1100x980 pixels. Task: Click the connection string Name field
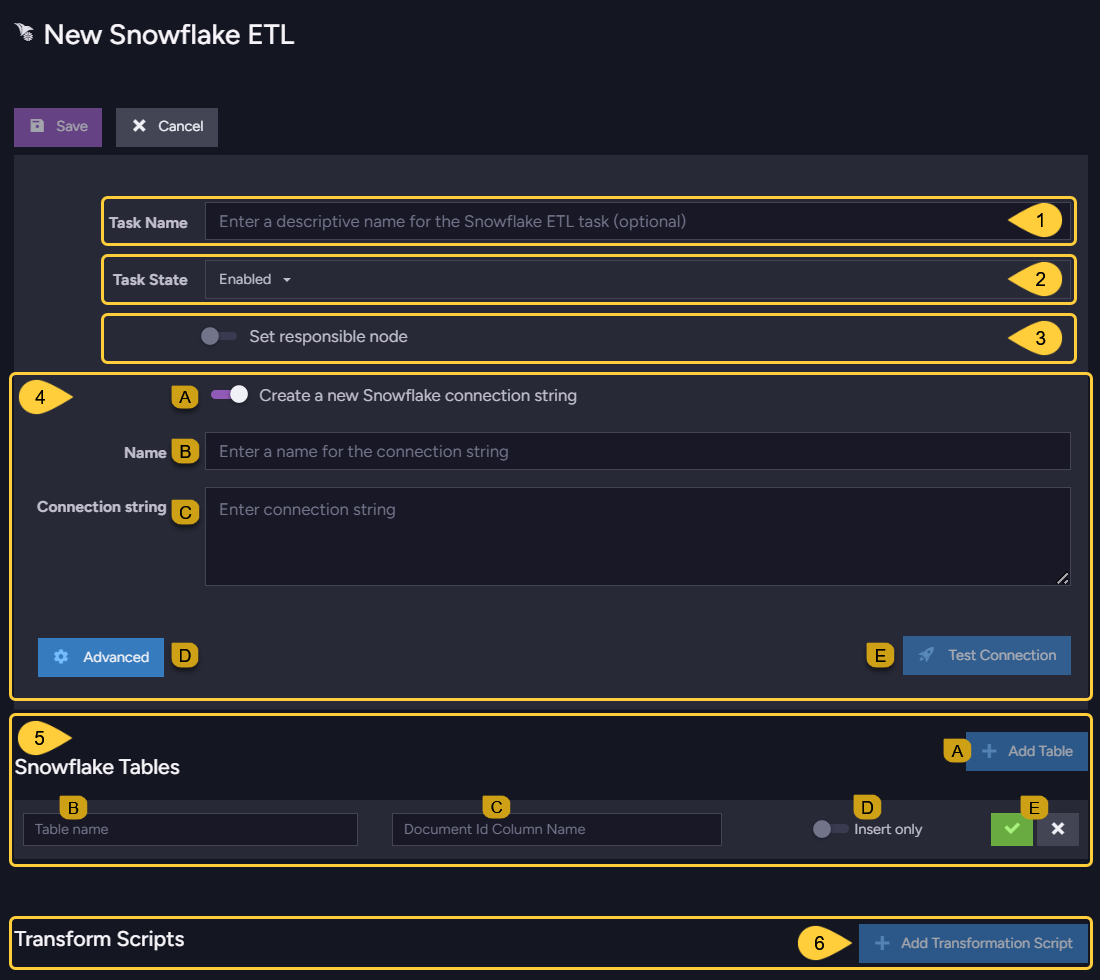[x=637, y=451]
